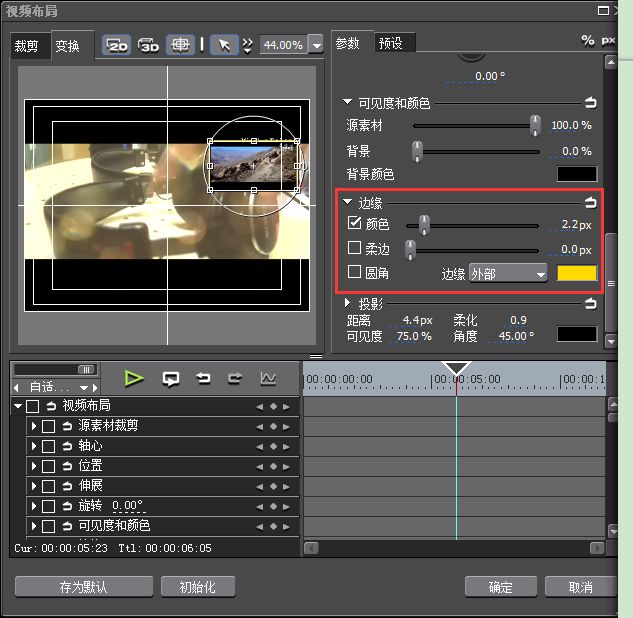Select the arrow pointer tool
This screenshot has width=633, height=618.
pos(223,45)
